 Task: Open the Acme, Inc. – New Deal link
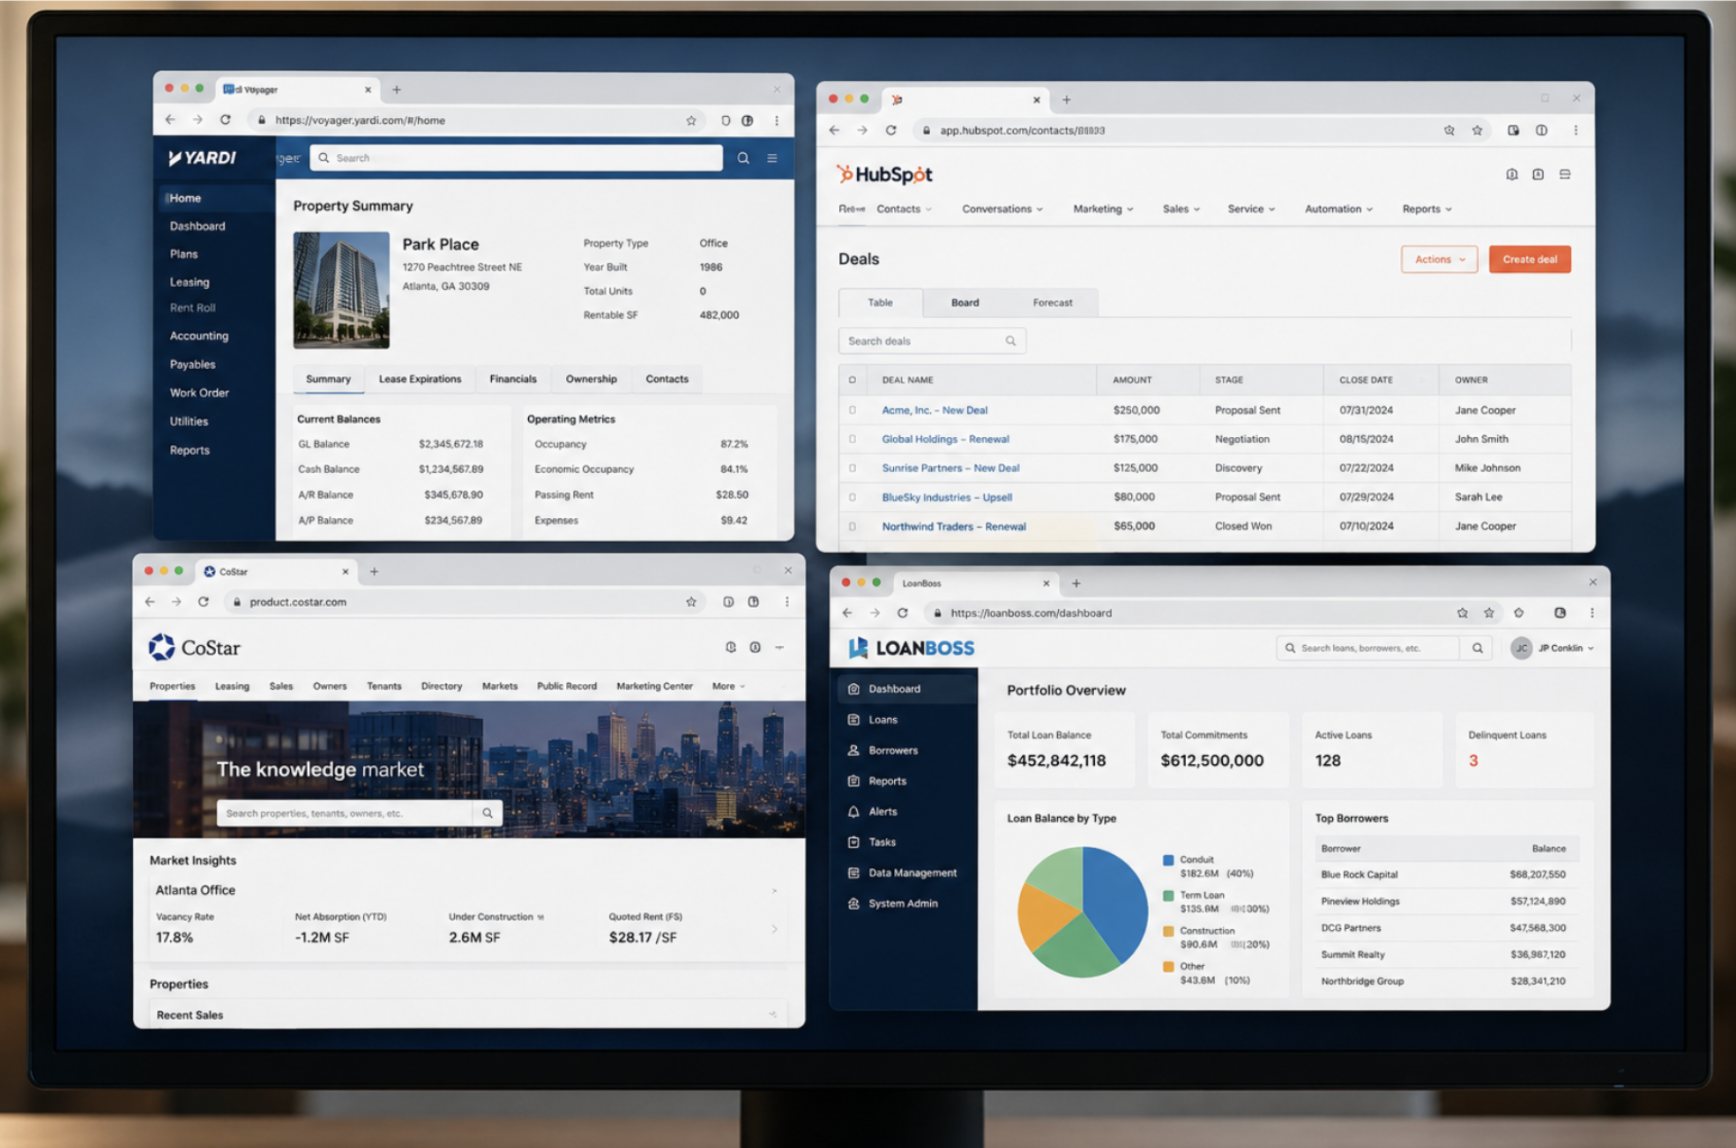pyautogui.click(x=934, y=410)
